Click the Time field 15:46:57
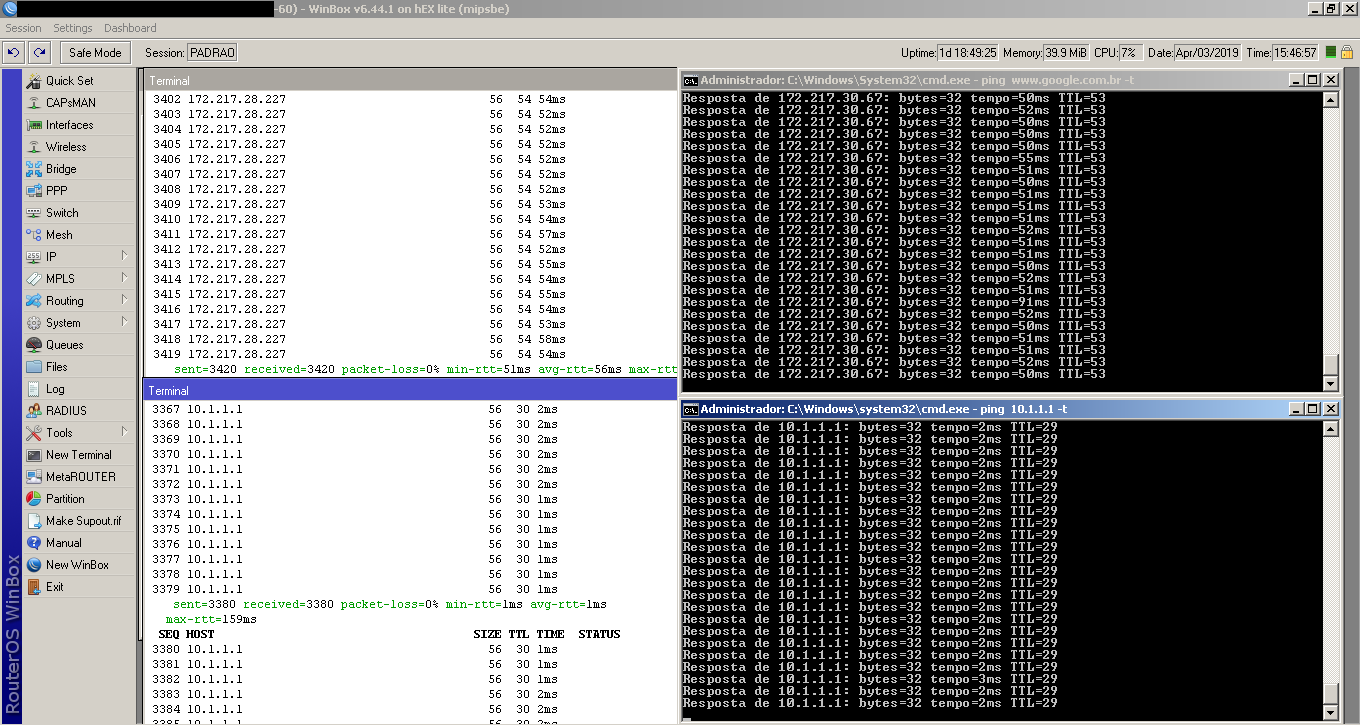 click(x=1296, y=53)
